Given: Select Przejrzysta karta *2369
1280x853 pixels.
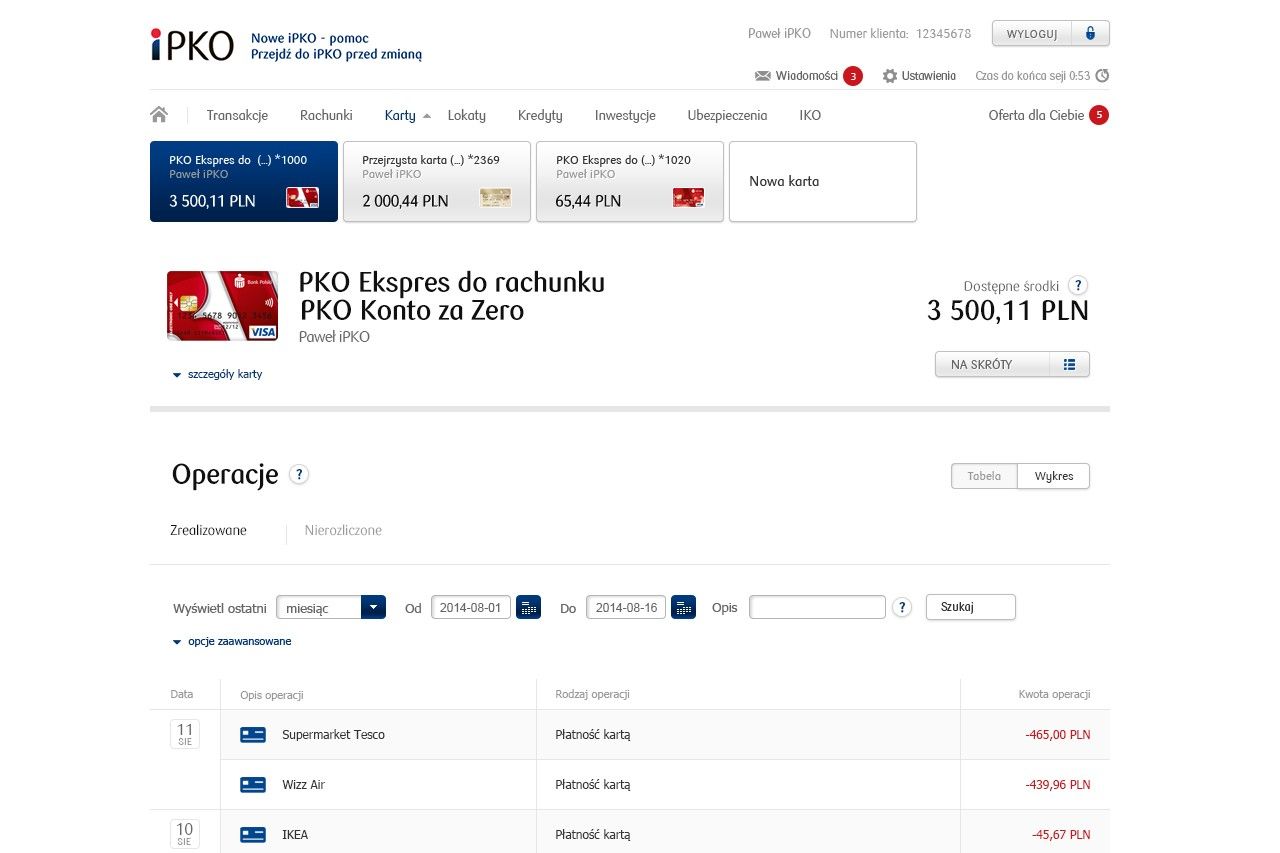Looking at the screenshot, I should pyautogui.click(x=437, y=181).
